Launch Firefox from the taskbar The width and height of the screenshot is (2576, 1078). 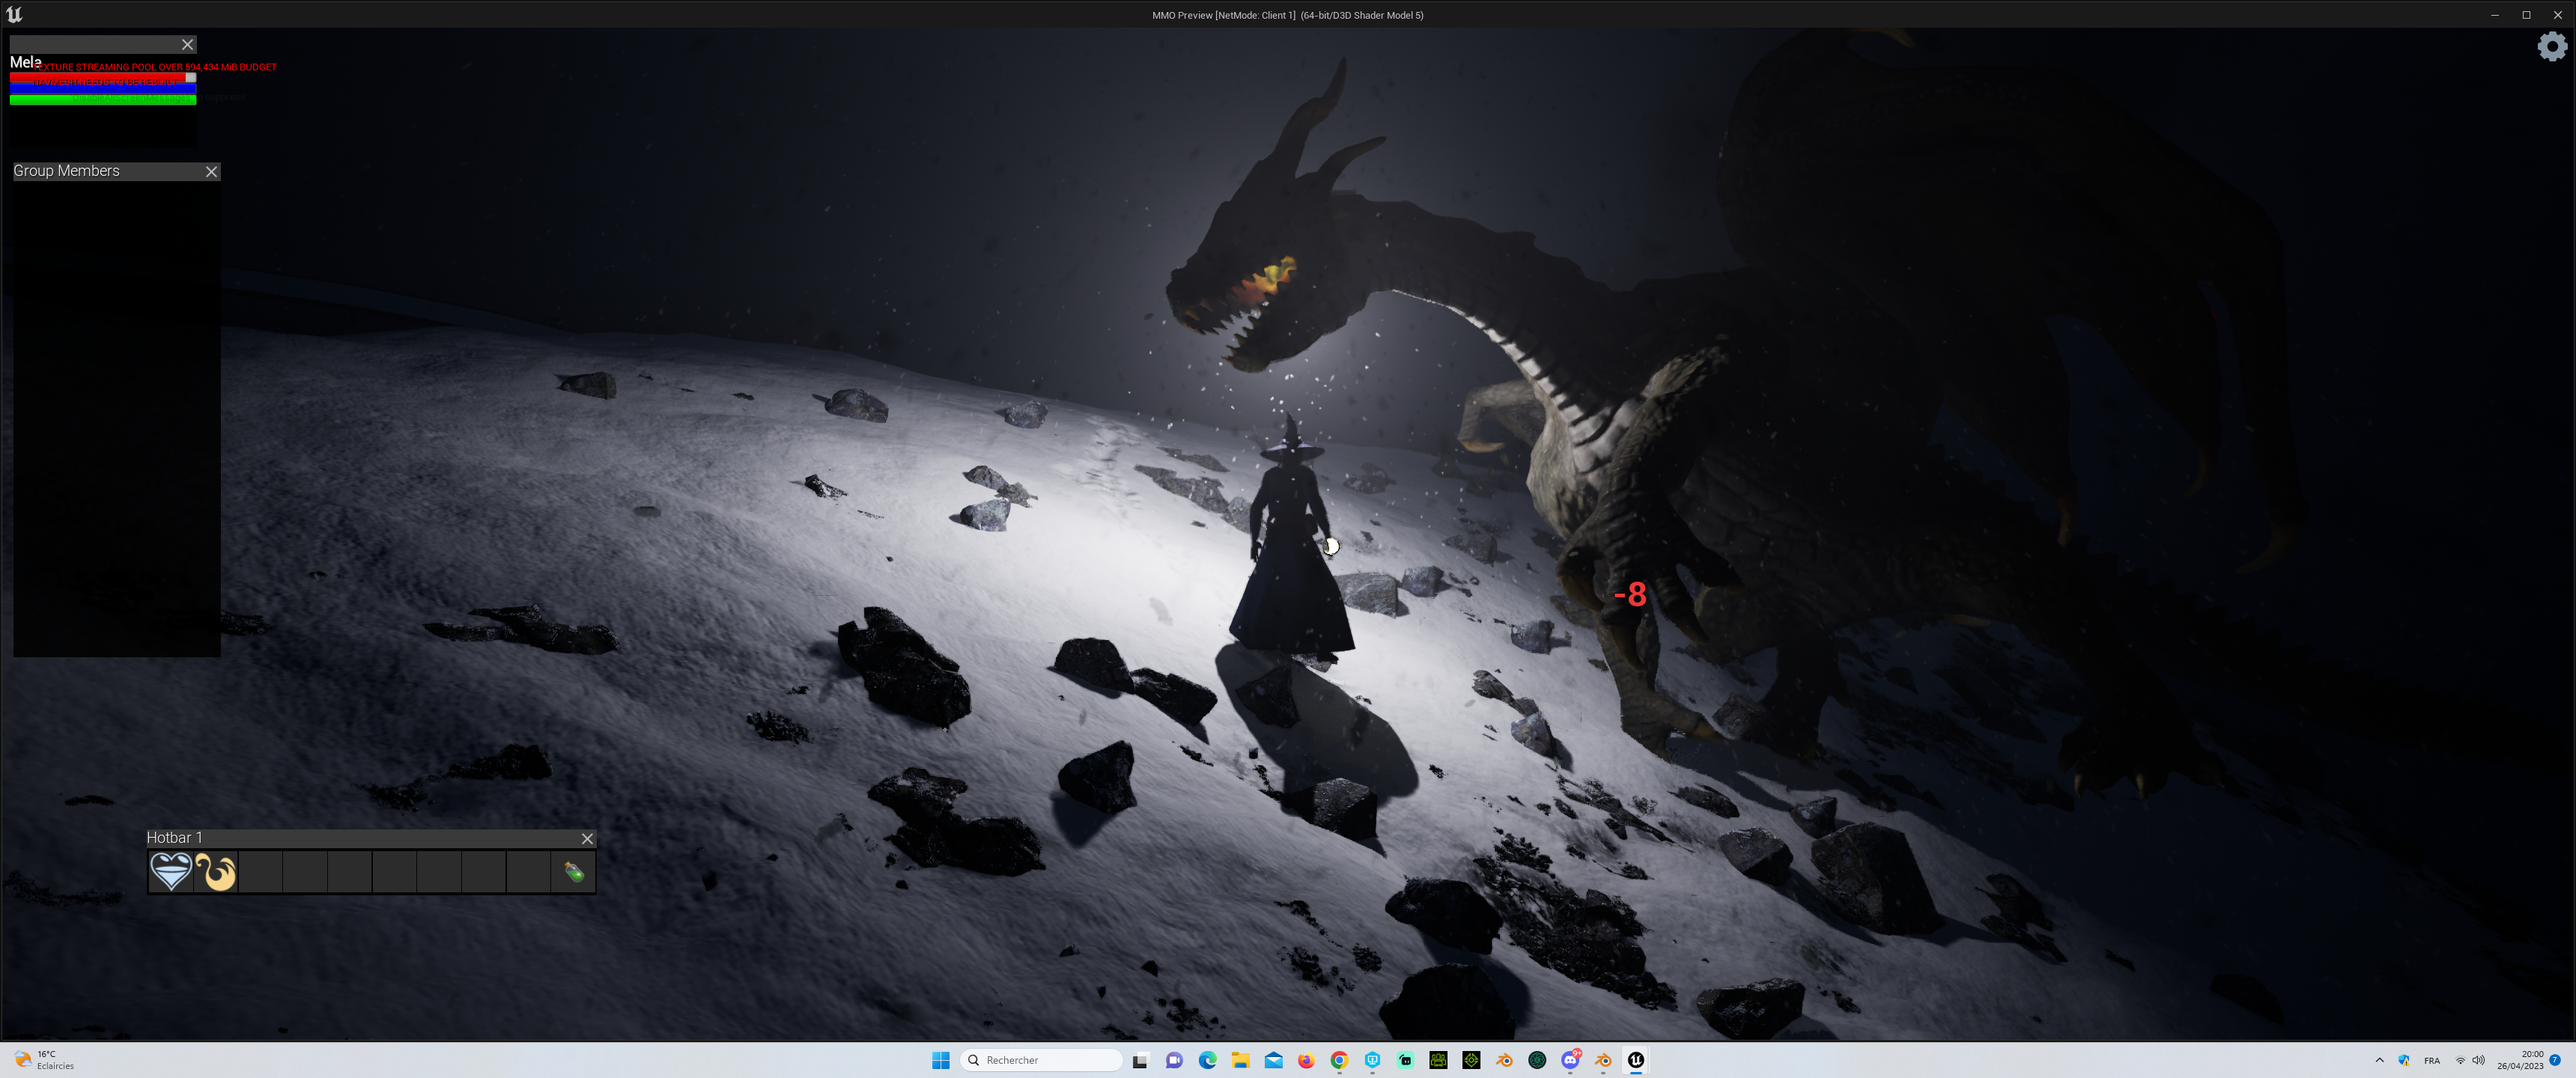click(1306, 1060)
